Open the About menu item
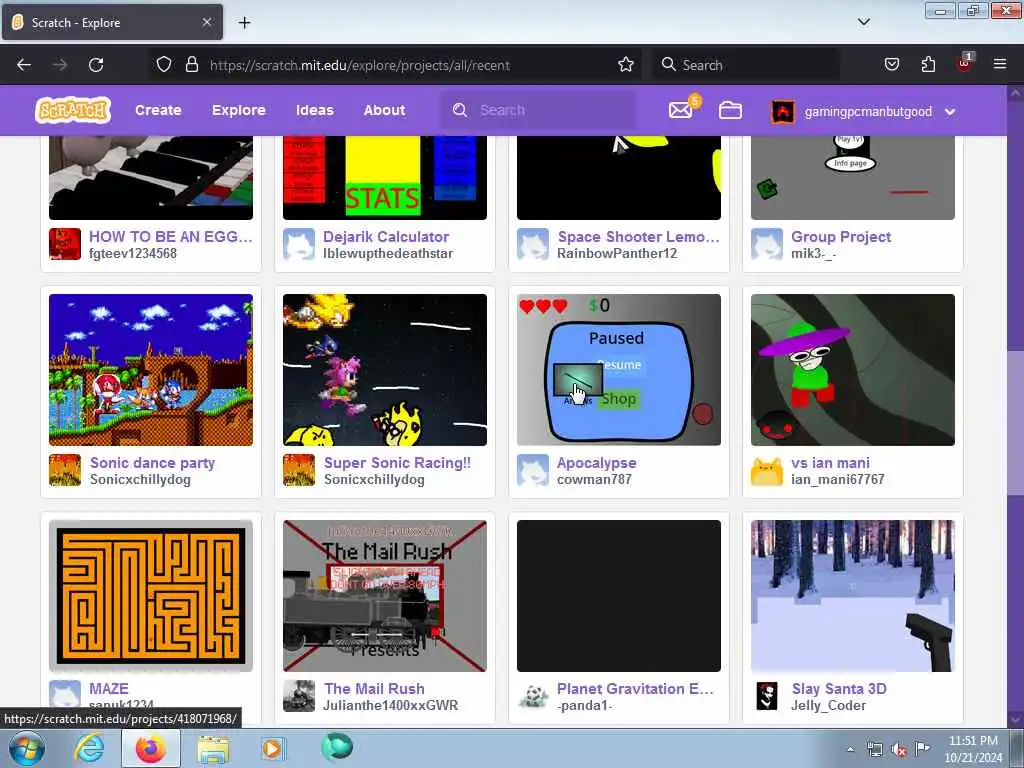Image resolution: width=1024 pixels, height=768 pixels. (x=384, y=110)
